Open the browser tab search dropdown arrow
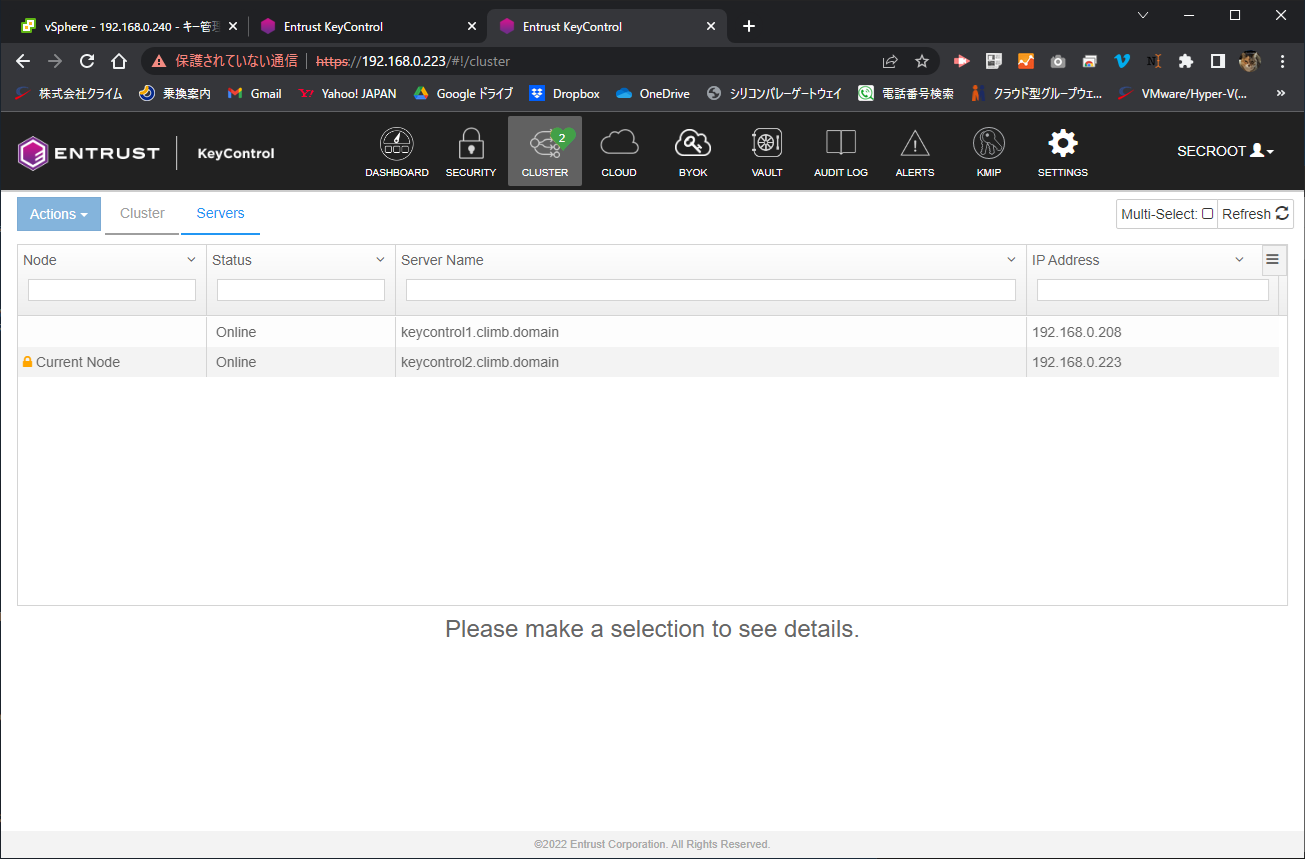1305x859 pixels. pos(1144,14)
